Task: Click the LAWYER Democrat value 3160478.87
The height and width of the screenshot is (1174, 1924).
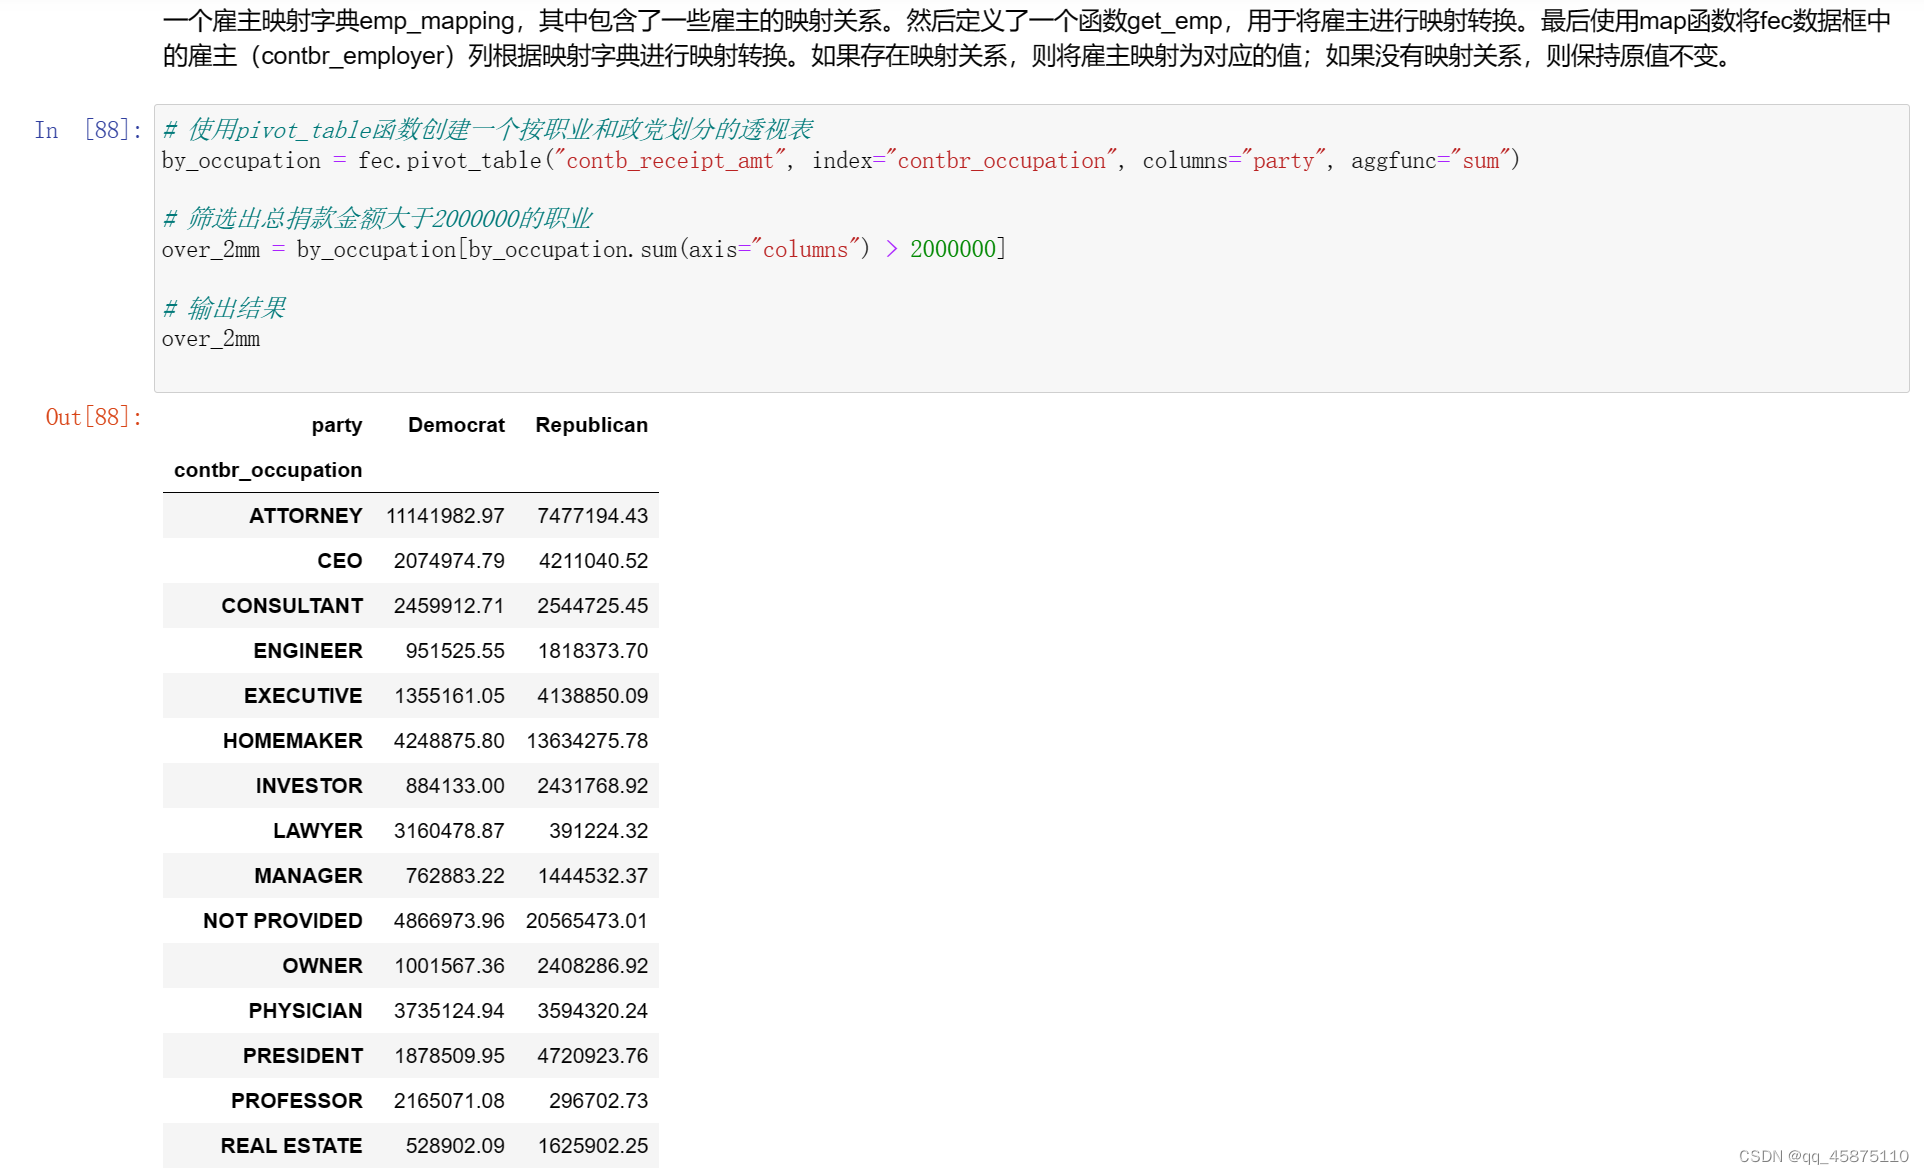Action: (x=449, y=831)
